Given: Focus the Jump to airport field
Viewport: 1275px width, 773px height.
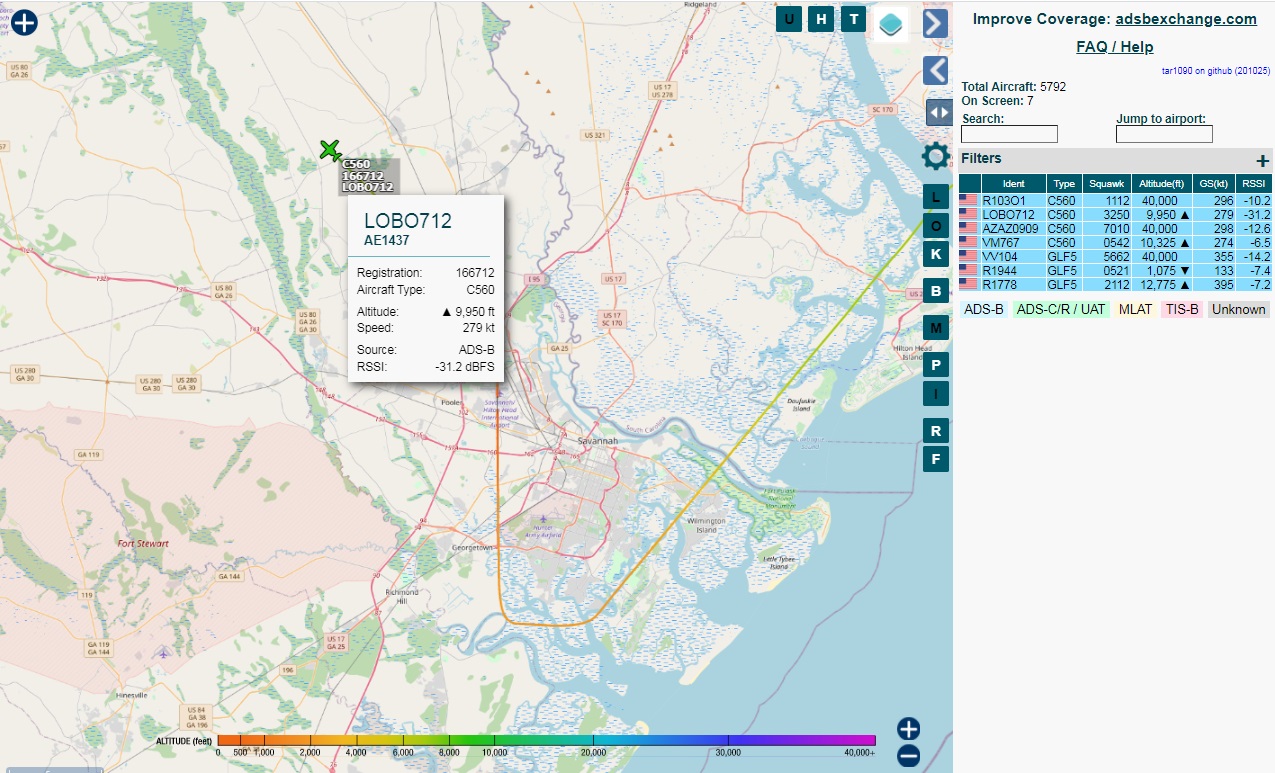Looking at the screenshot, I should (1164, 134).
